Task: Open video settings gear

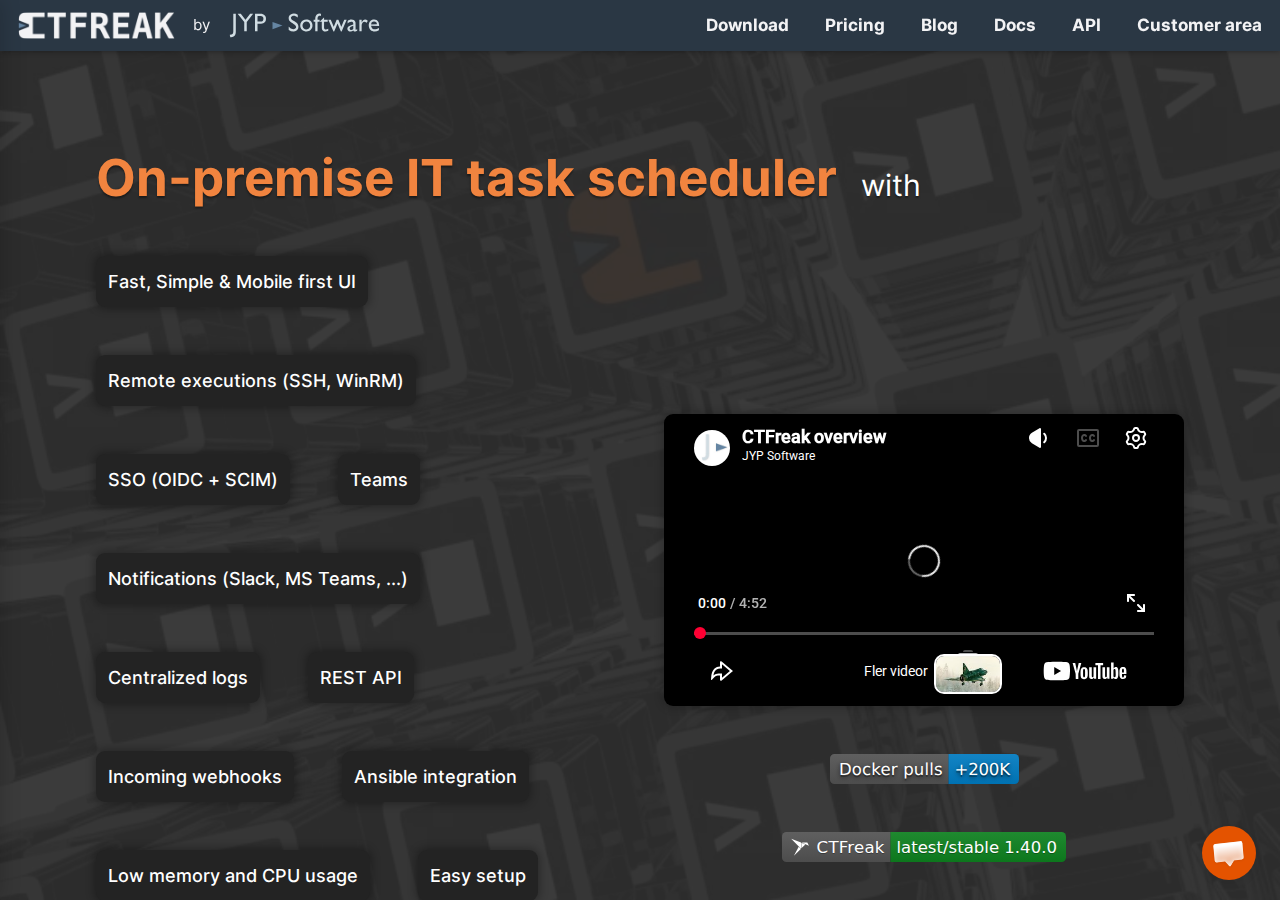Action: pos(1135,438)
